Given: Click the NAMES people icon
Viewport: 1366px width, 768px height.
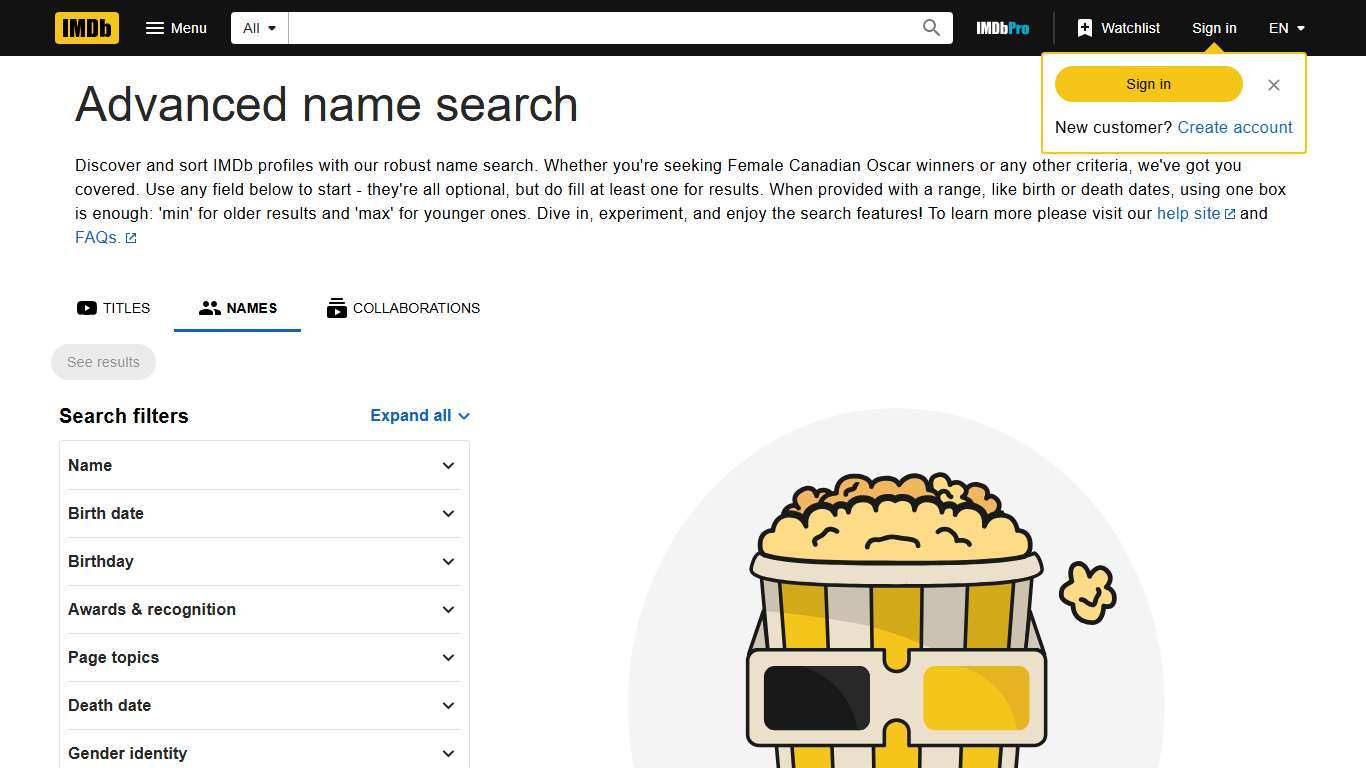Looking at the screenshot, I should click(x=210, y=308).
